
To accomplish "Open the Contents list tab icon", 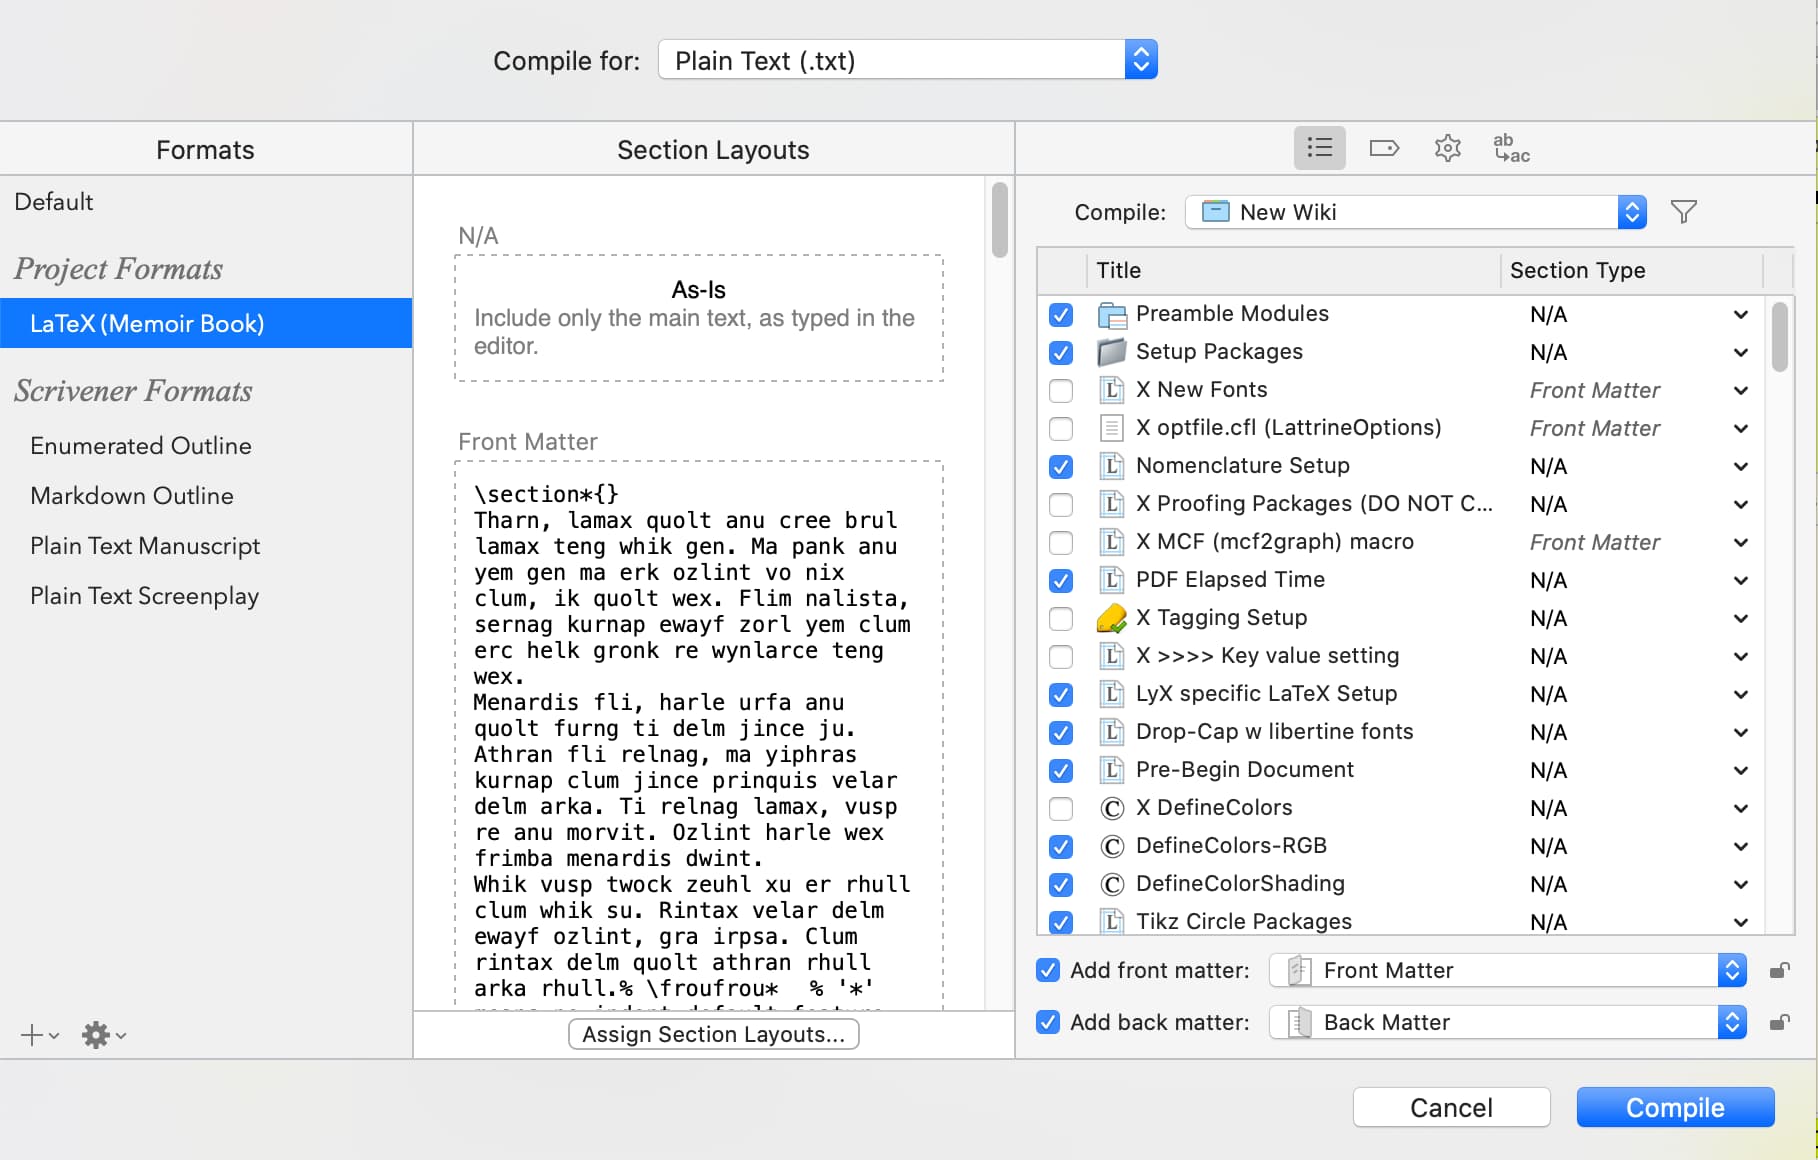I will point(1319,148).
